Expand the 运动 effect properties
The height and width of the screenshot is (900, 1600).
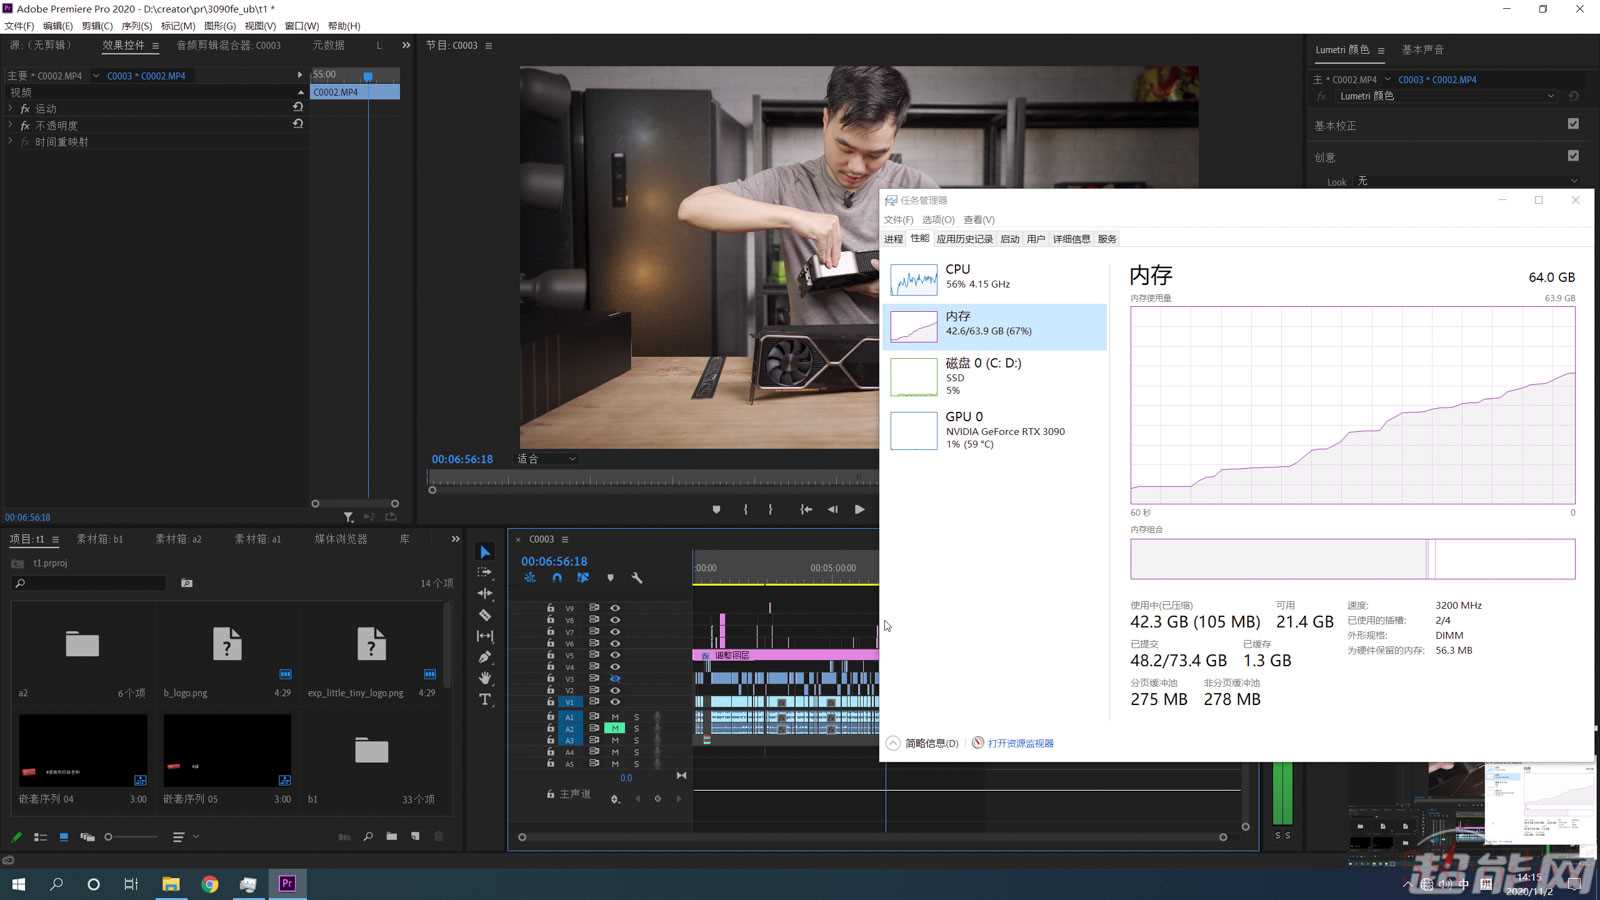point(11,108)
